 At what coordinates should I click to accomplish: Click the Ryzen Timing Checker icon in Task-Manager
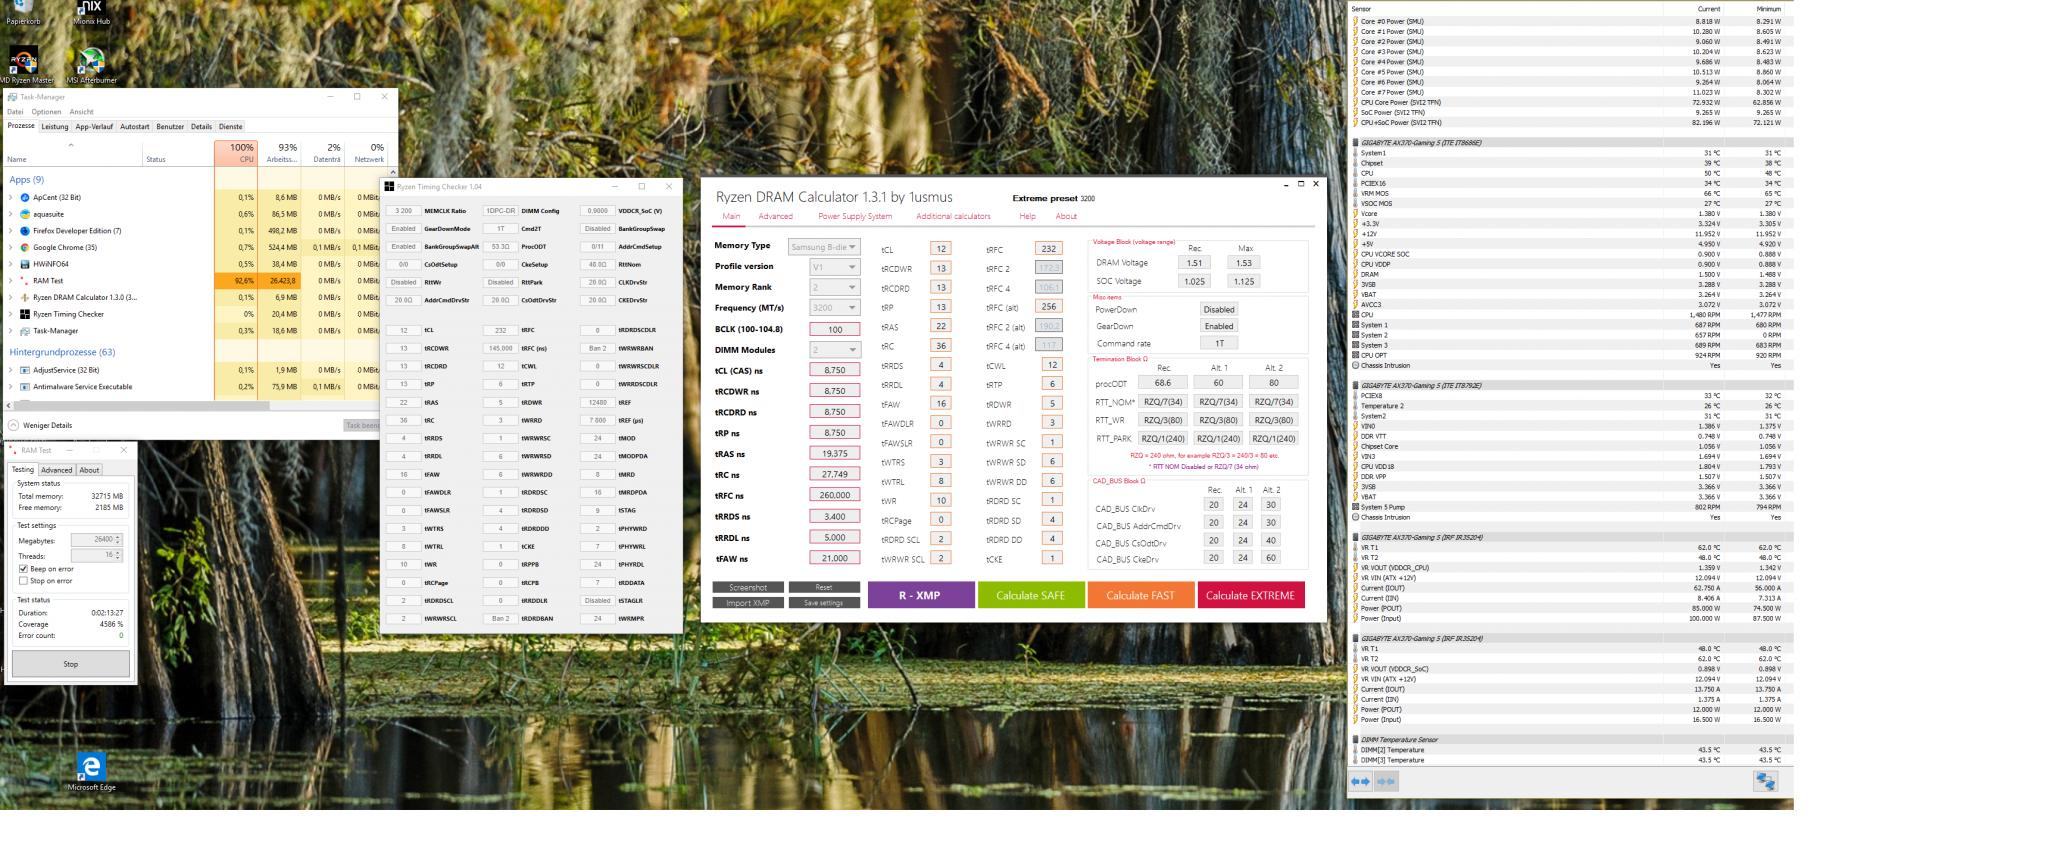tap(25, 314)
